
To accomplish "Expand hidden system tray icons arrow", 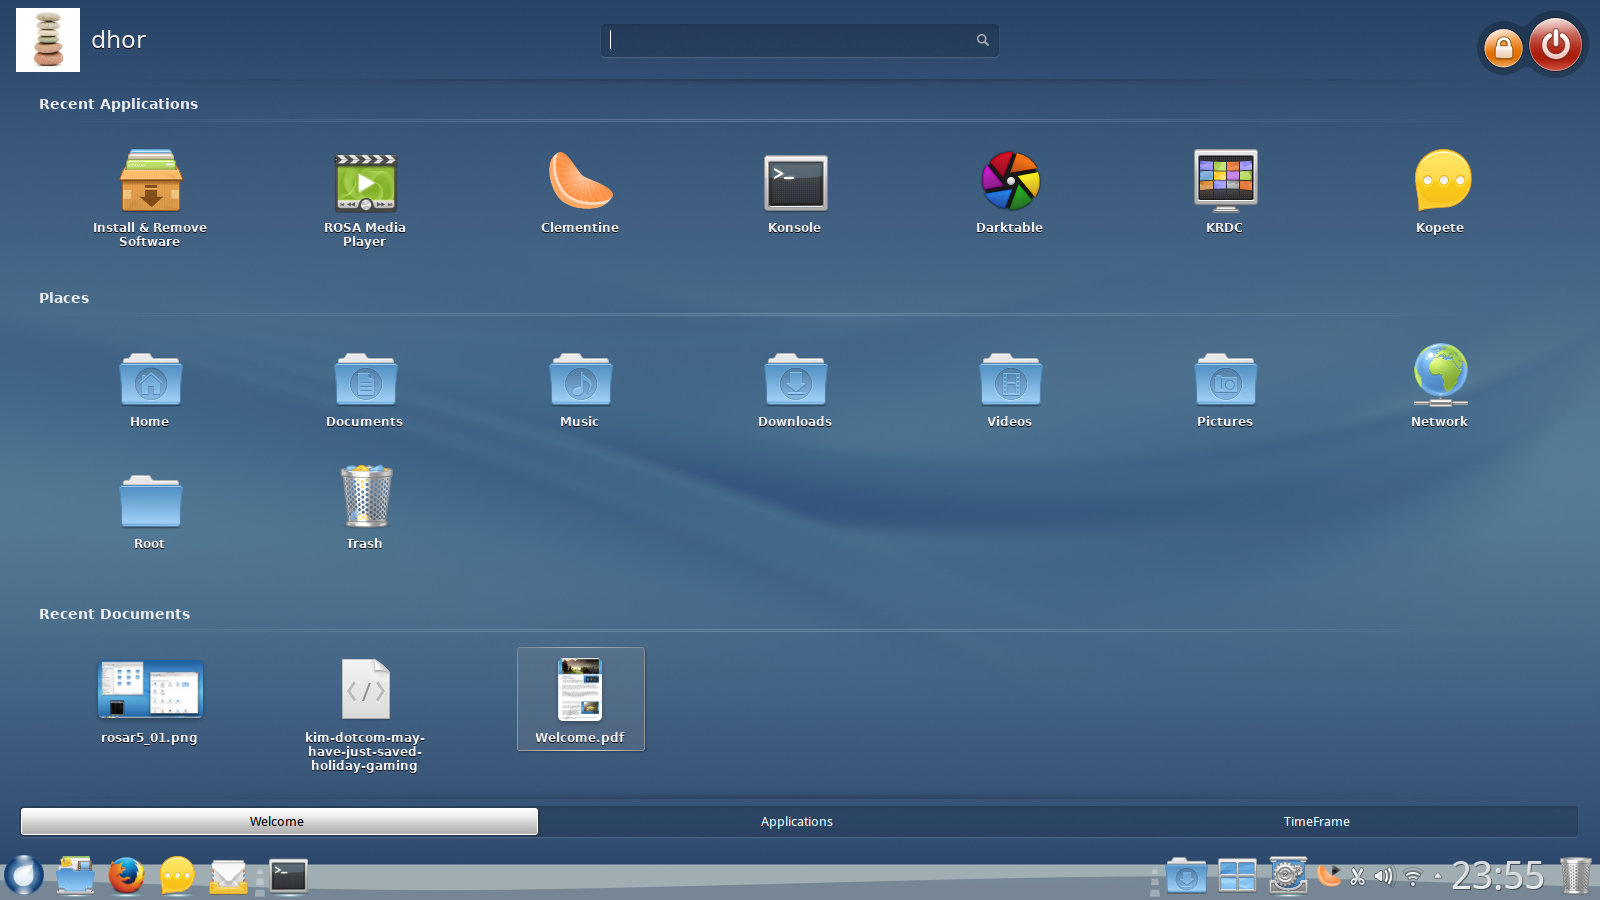I will pyautogui.click(x=1438, y=876).
